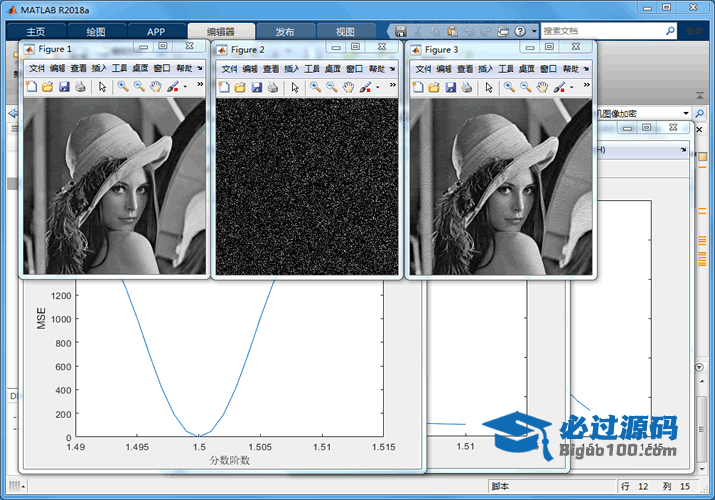This screenshot has width=715, height=500.
Task: Select the Brush data tool in Figure 1
Action: [173, 87]
